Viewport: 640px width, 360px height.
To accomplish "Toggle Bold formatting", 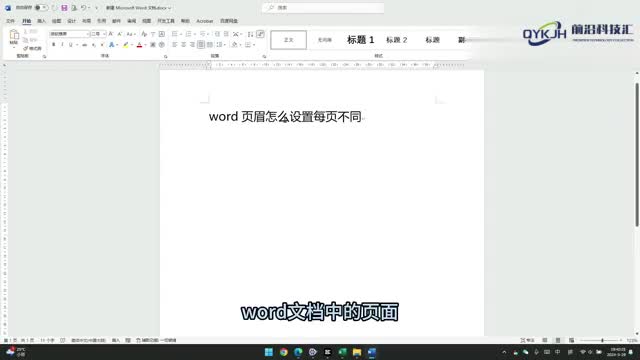I will click(x=53, y=44).
